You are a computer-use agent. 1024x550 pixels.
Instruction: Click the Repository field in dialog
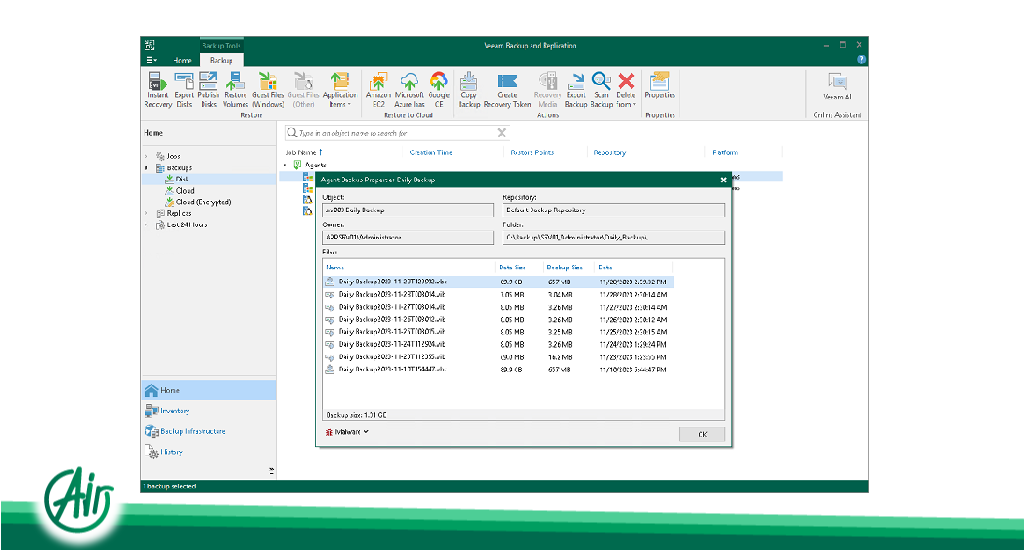613,210
